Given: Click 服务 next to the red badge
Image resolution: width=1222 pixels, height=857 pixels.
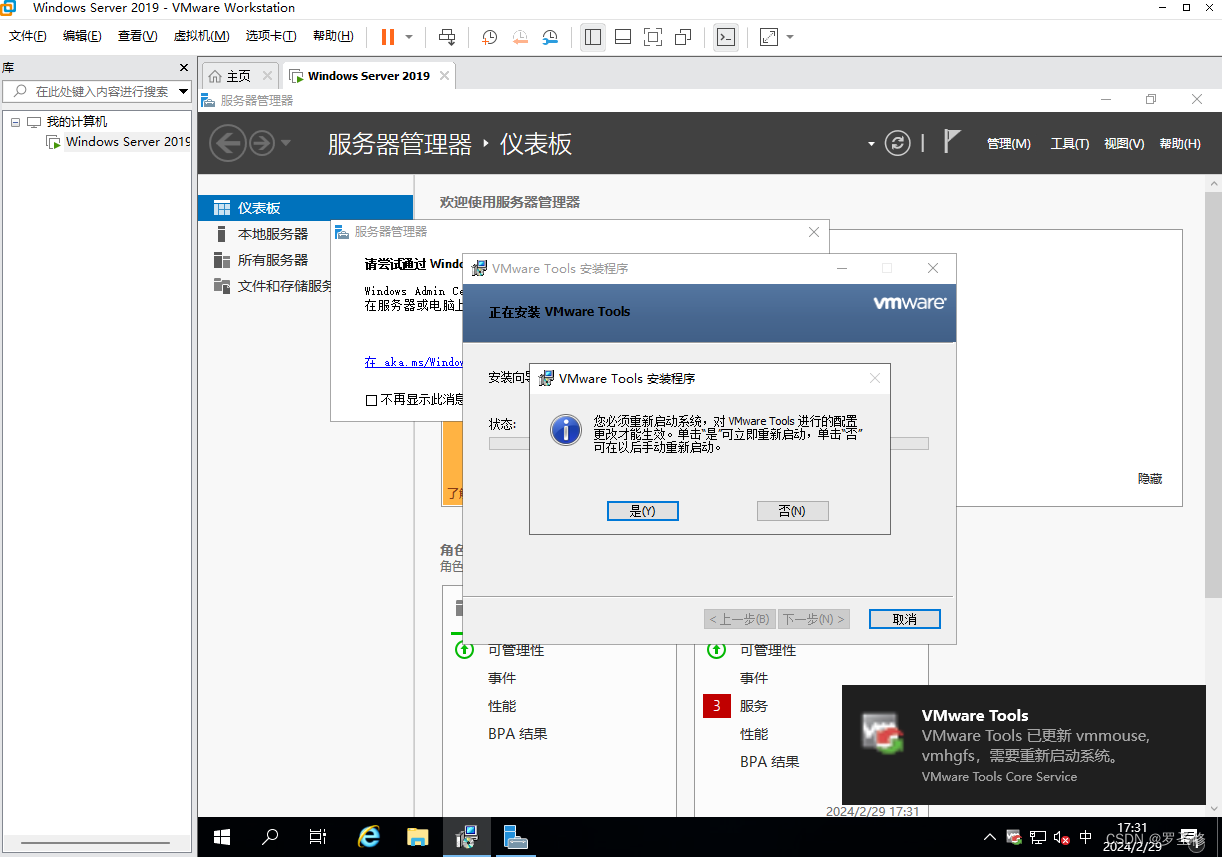Looking at the screenshot, I should pyautogui.click(x=754, y=706).
